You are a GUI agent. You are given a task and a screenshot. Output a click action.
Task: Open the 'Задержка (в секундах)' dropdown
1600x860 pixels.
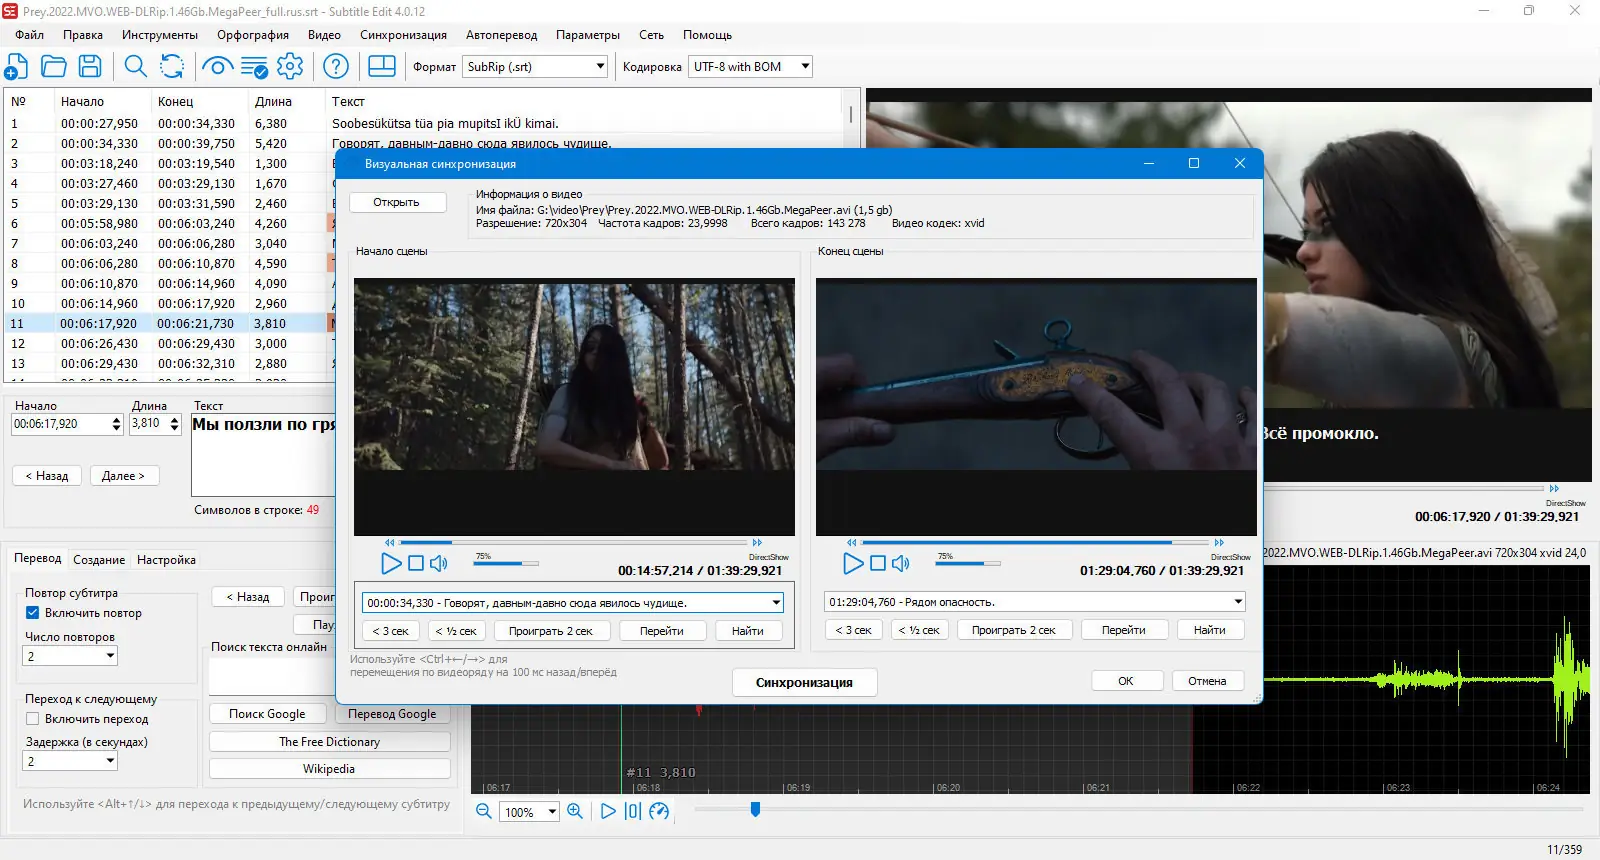click(x=70, y=761)
